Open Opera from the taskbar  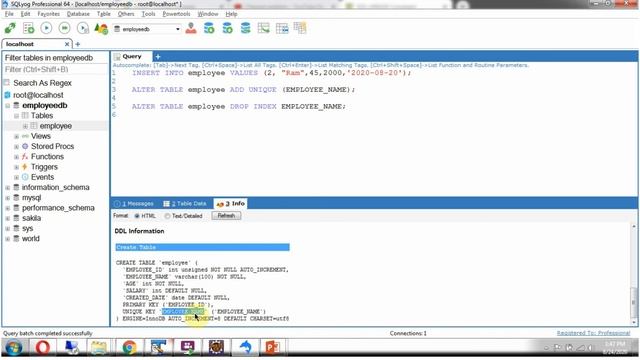[42, 347]
